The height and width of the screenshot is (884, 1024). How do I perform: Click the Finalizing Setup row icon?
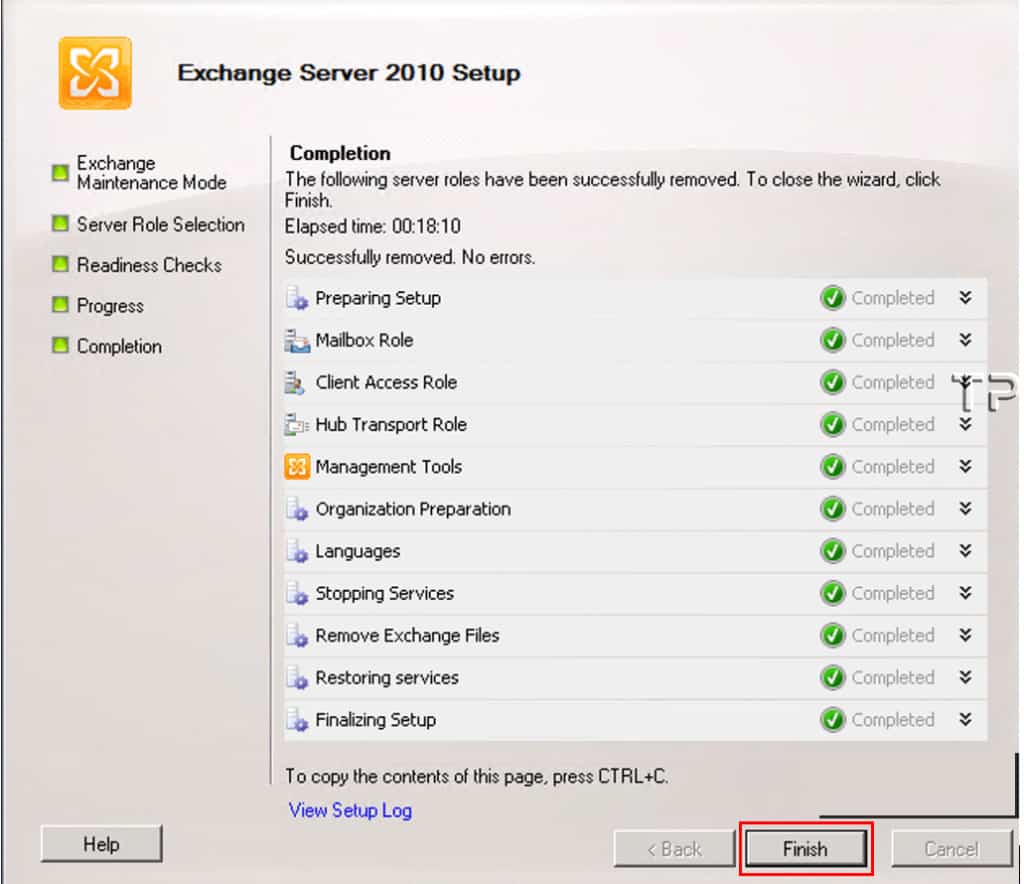click(x=296, y=720)
